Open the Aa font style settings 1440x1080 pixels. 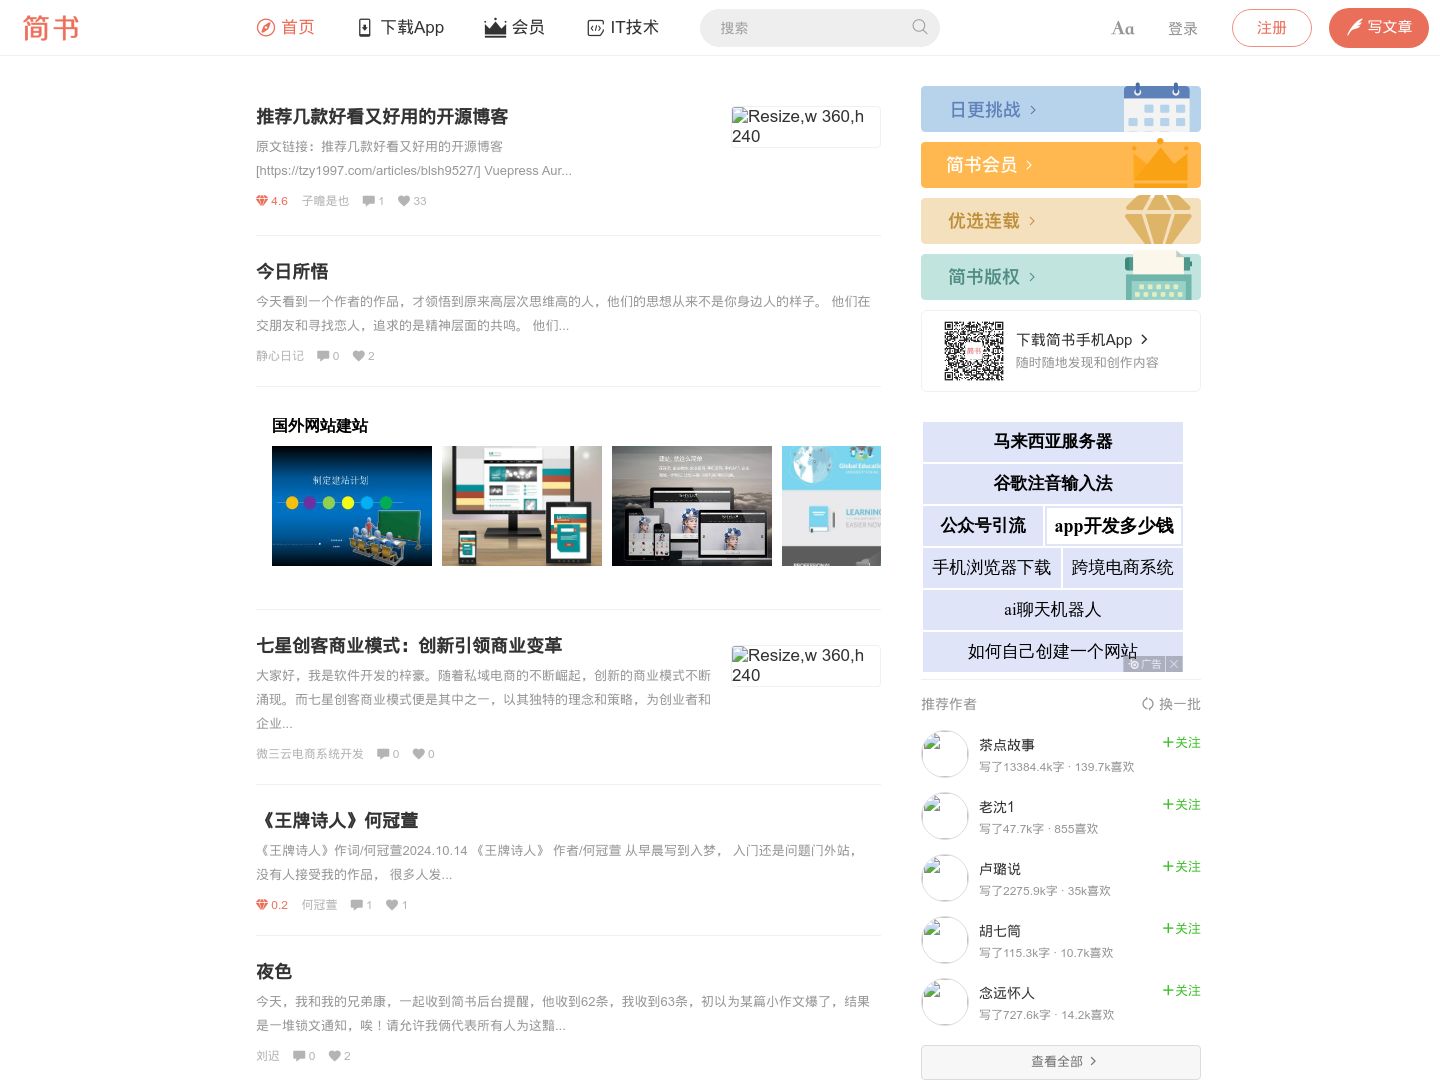pyautogui.click(x=1123, y=28)
